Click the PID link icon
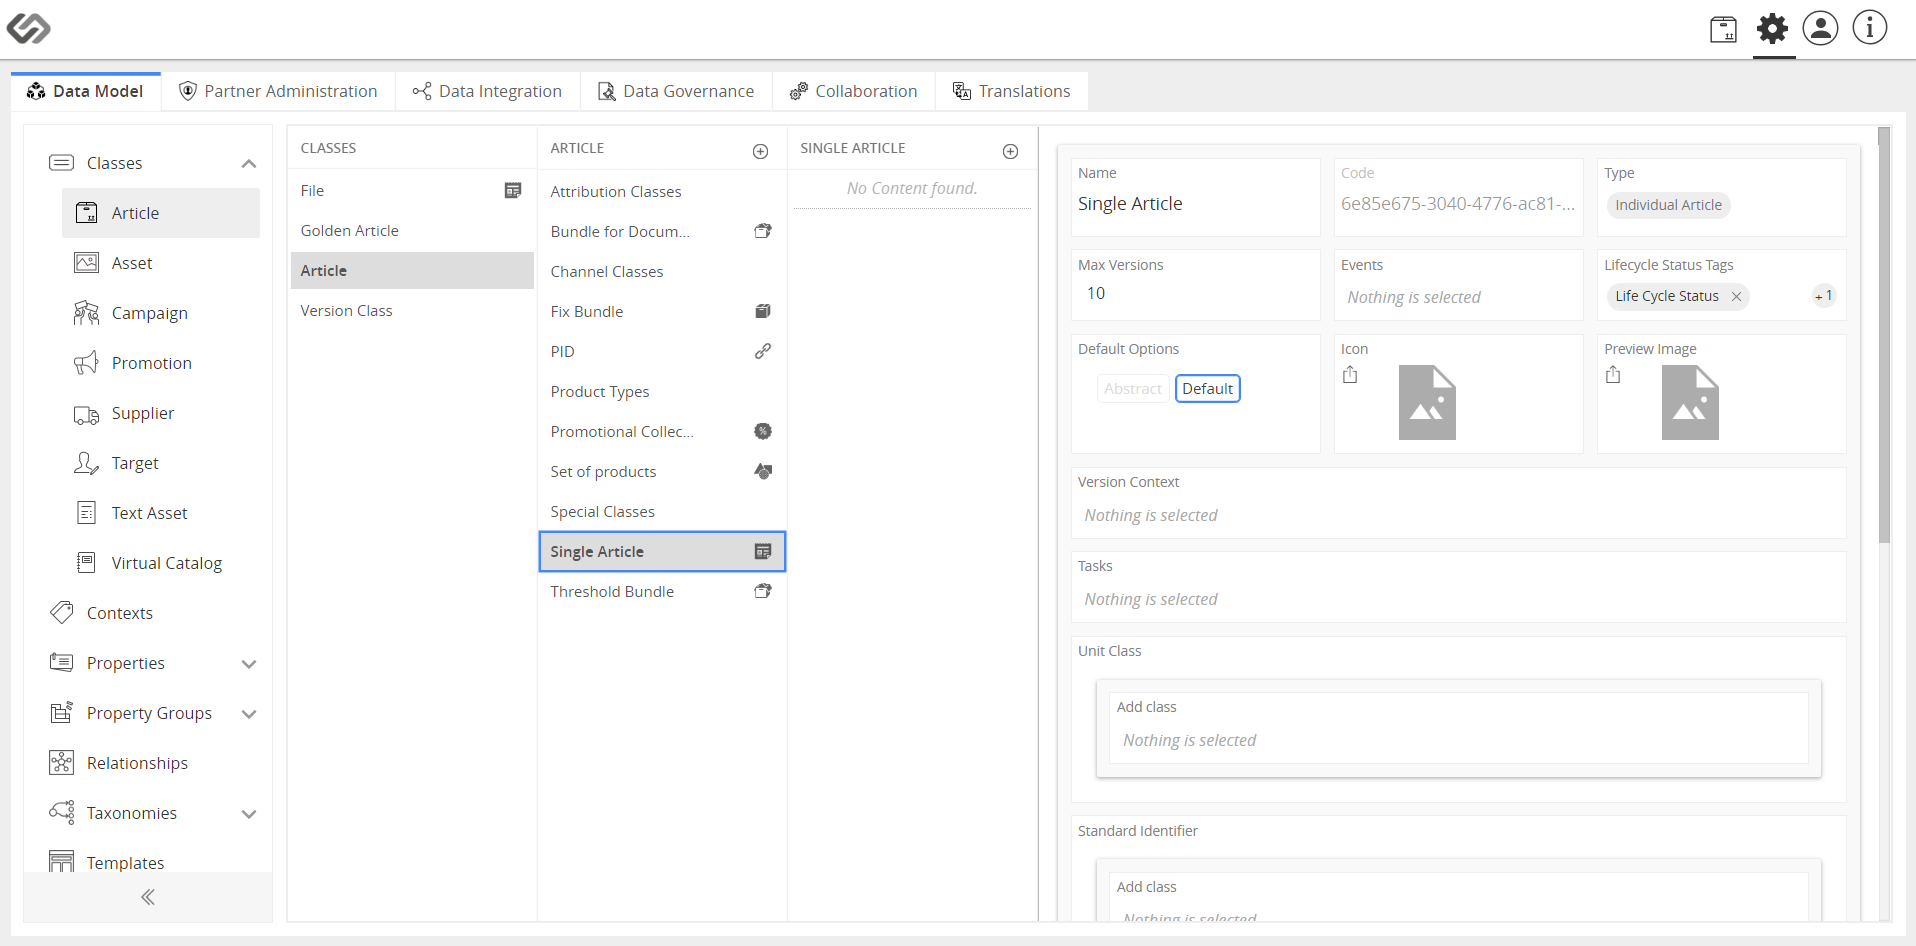 pos(763,351)
